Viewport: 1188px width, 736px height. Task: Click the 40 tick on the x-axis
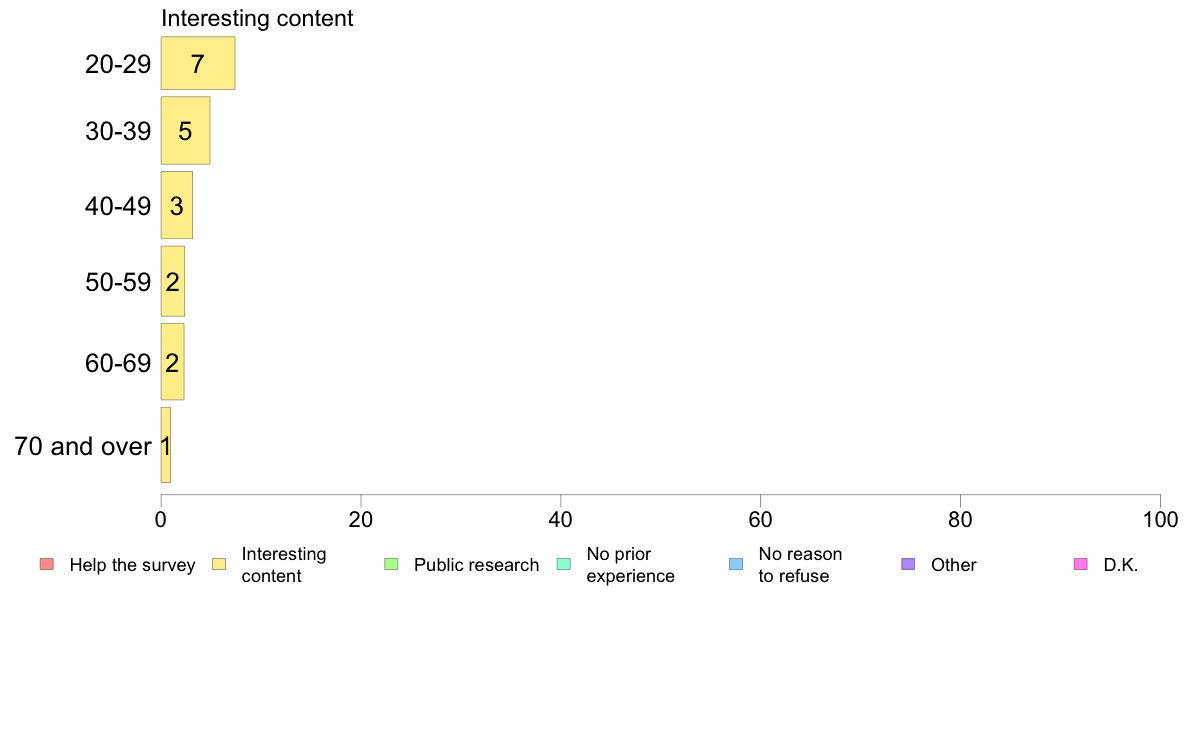pos(561,520)
